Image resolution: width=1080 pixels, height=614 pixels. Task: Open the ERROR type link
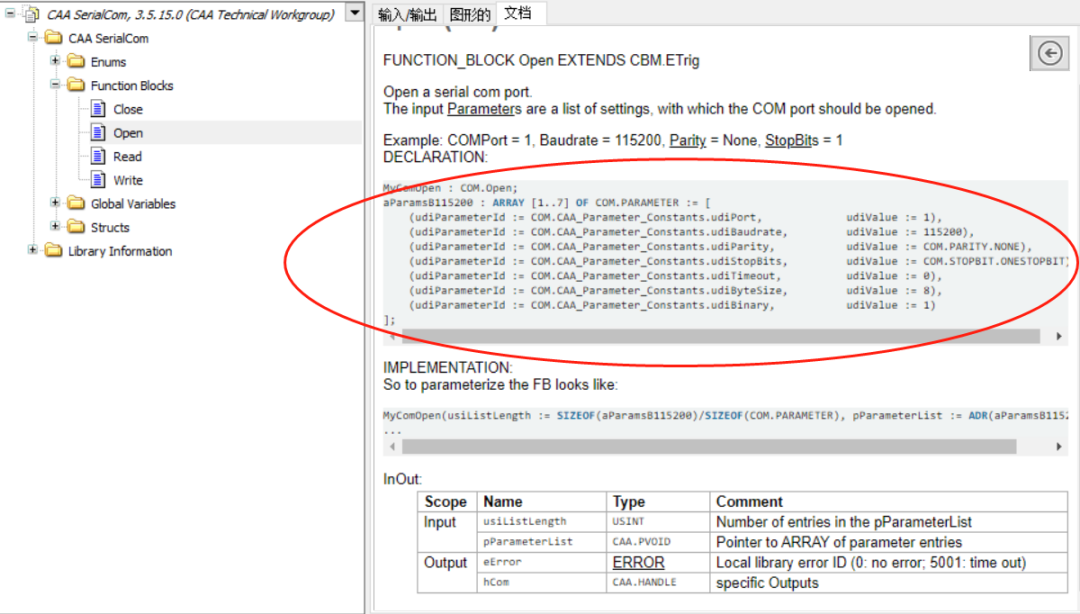(638, 563)
